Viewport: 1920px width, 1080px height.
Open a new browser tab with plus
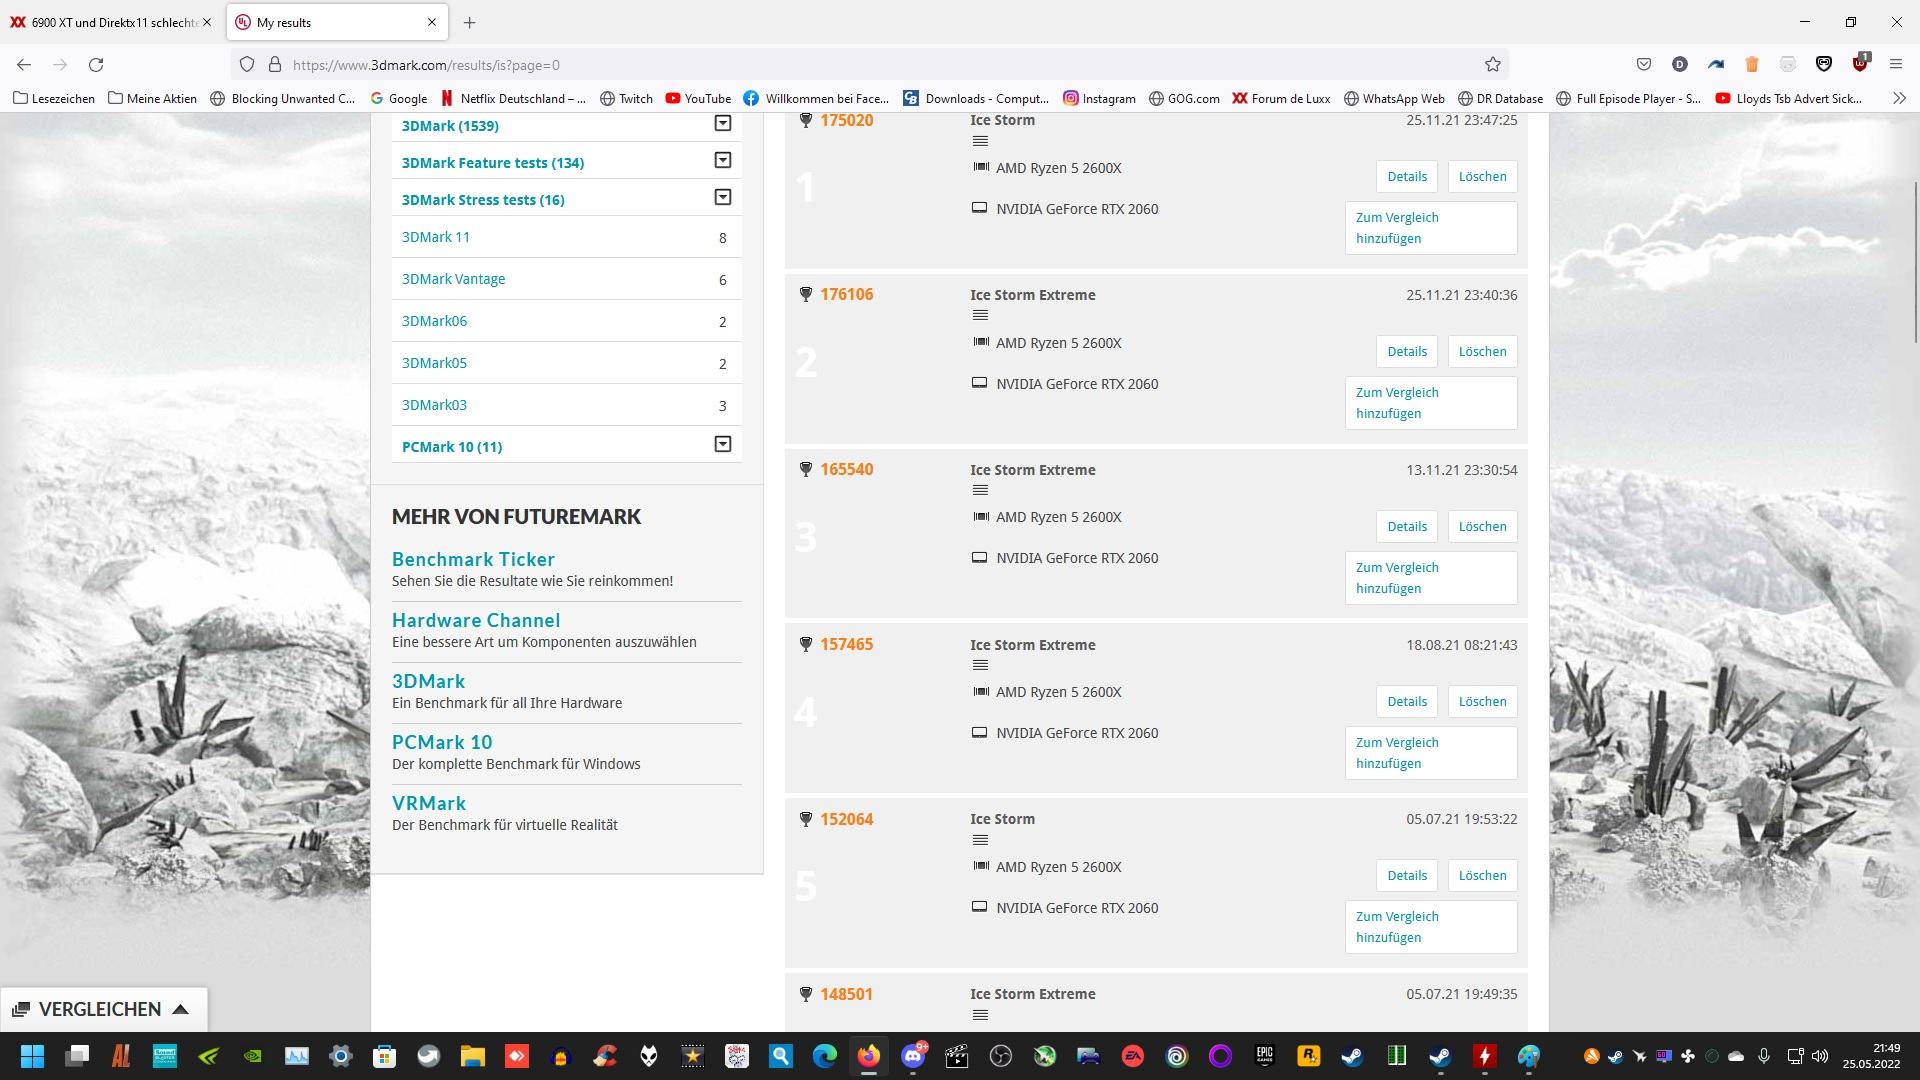[x=469, y=22]
